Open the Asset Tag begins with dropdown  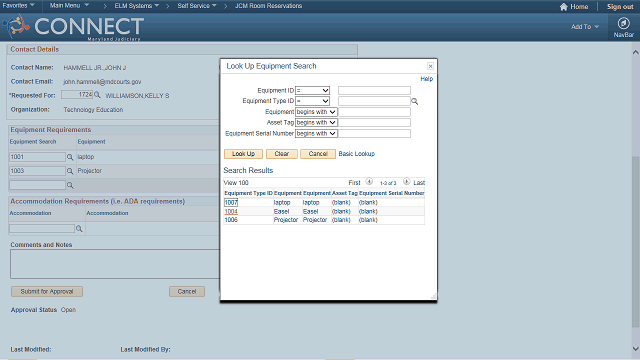coord(316,122)
